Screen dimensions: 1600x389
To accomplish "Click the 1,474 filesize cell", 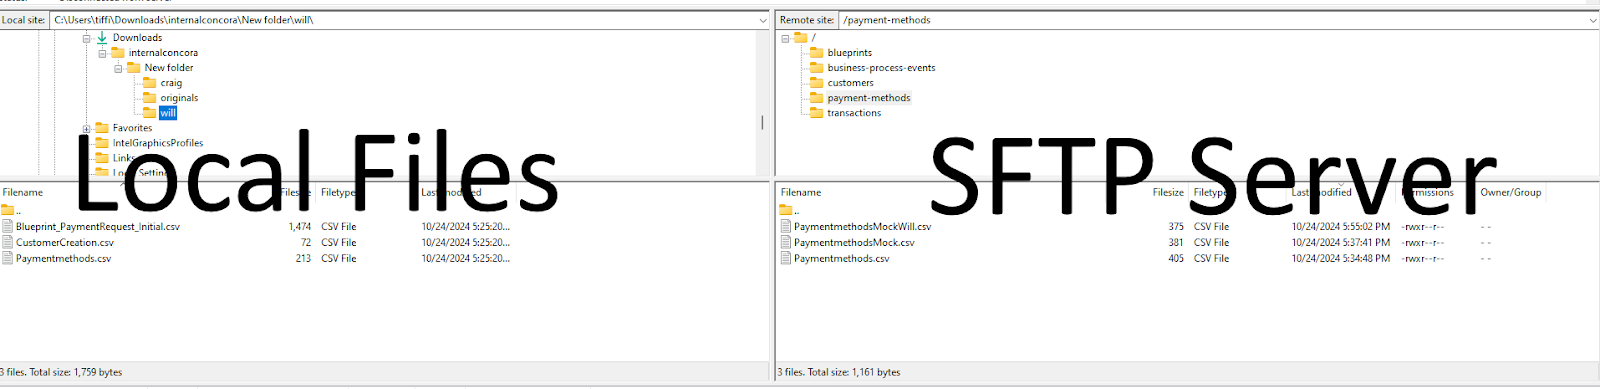I will coord(300,227).
